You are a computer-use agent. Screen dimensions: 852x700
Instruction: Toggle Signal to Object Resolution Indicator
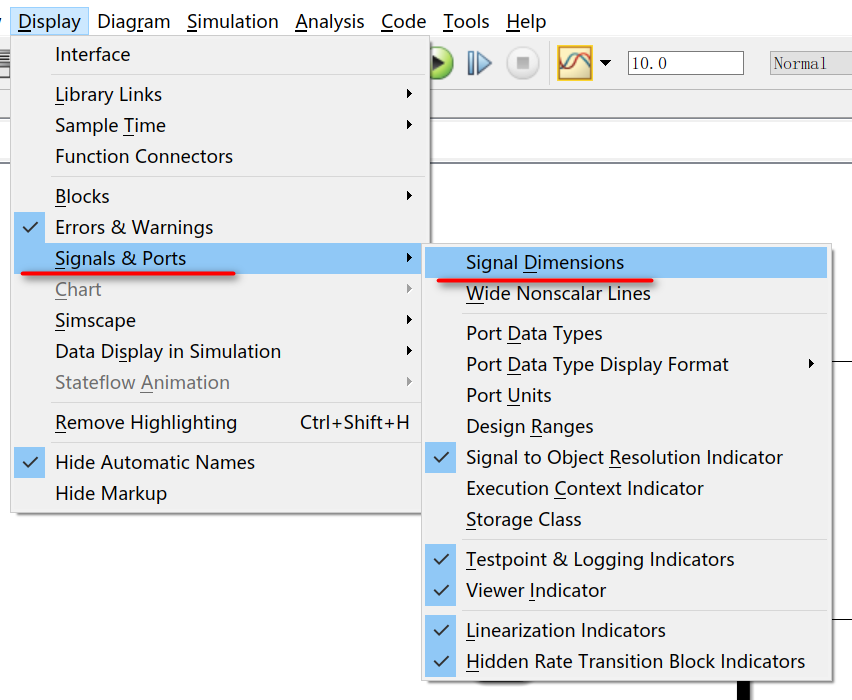pos(626,458)
